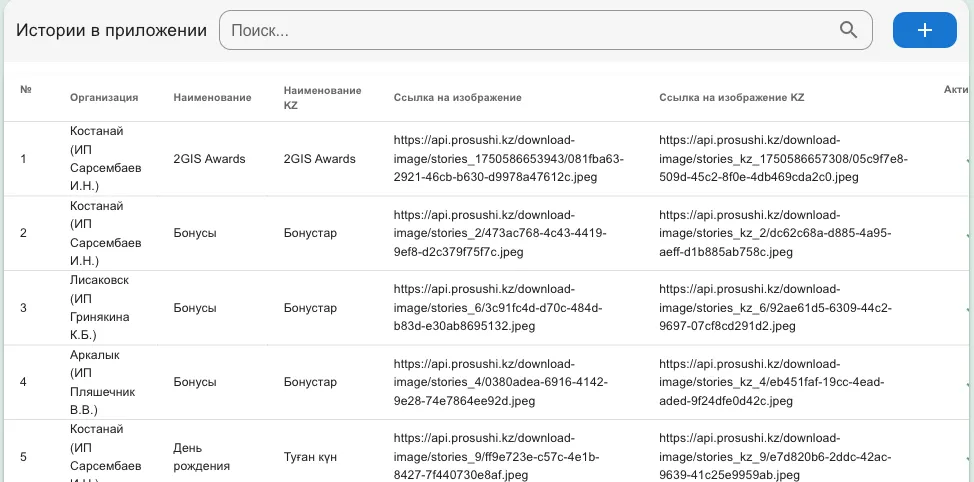
Task: Focus the Поиск... search input field
Action: pos(545,30)
